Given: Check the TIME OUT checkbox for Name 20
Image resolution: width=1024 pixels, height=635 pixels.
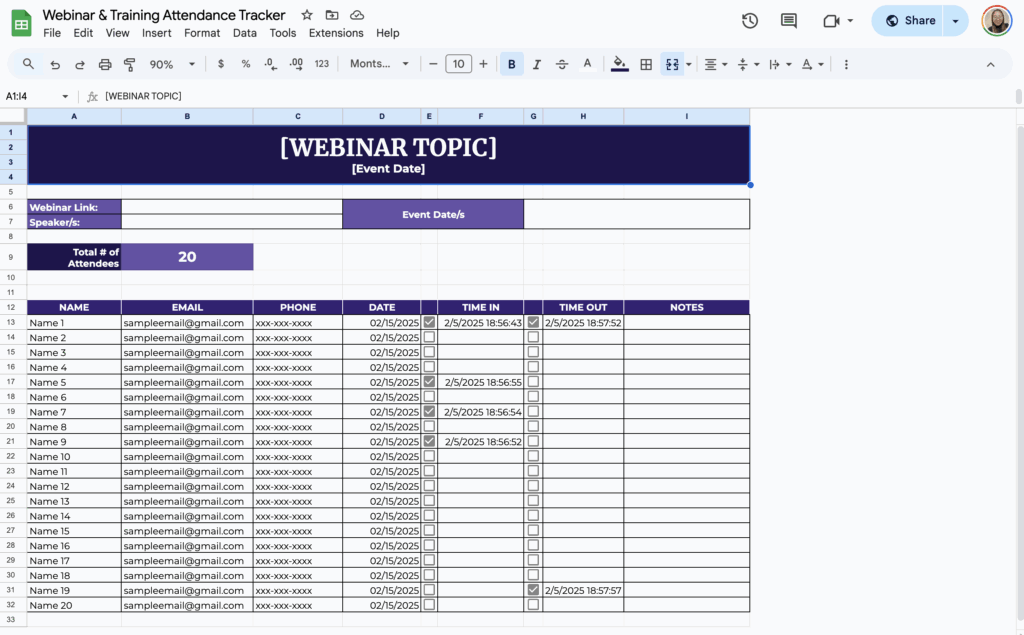Looking at the screenshot, I should pos(533,605).
